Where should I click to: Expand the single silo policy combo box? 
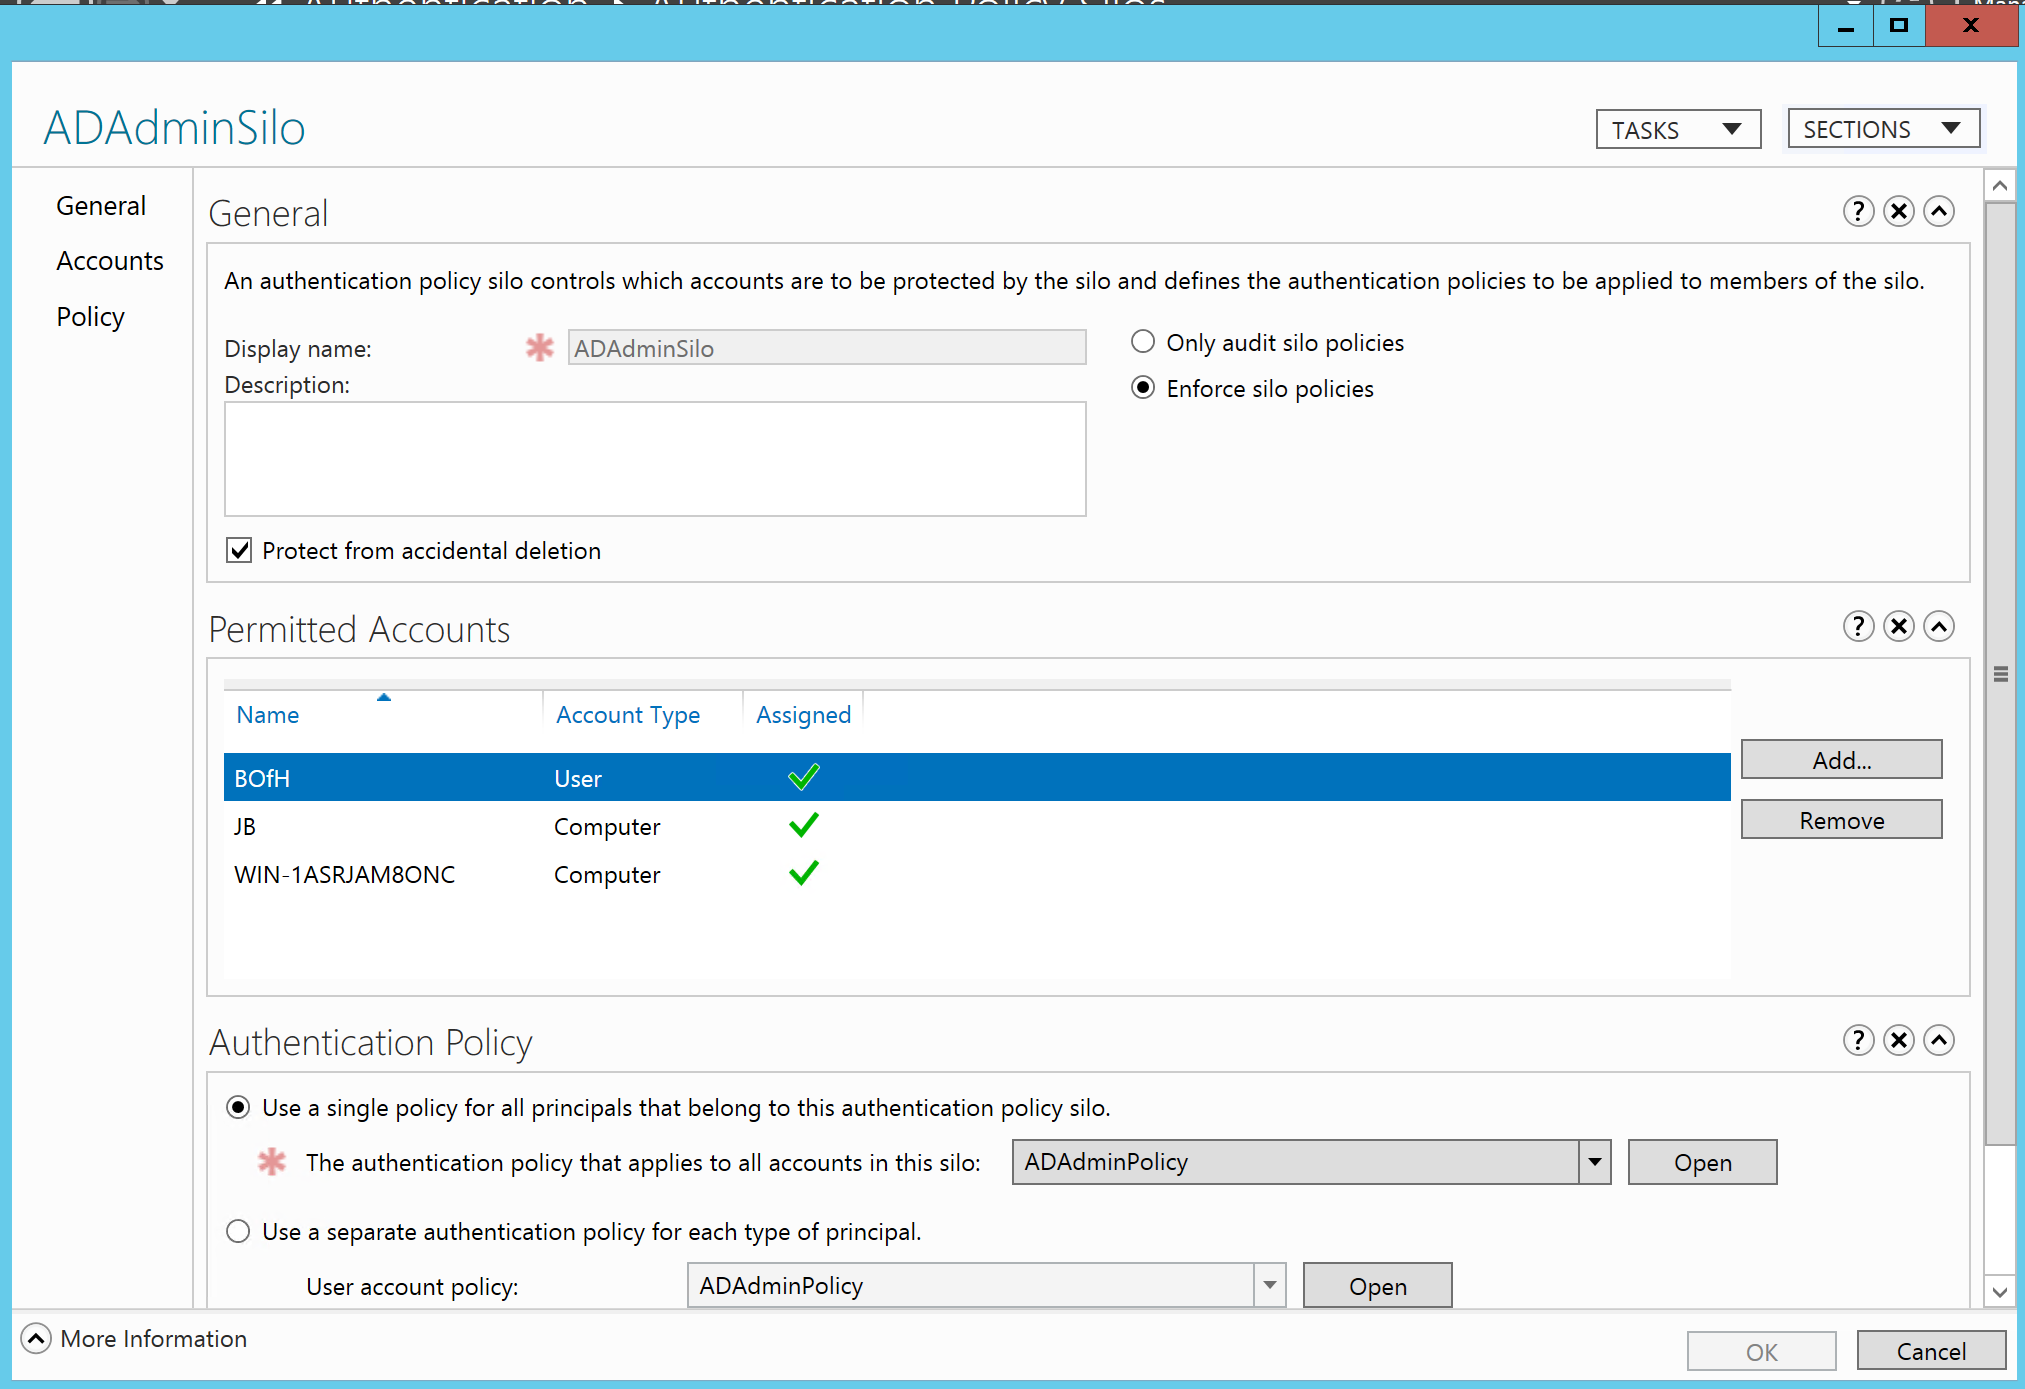[1594, 1162]
